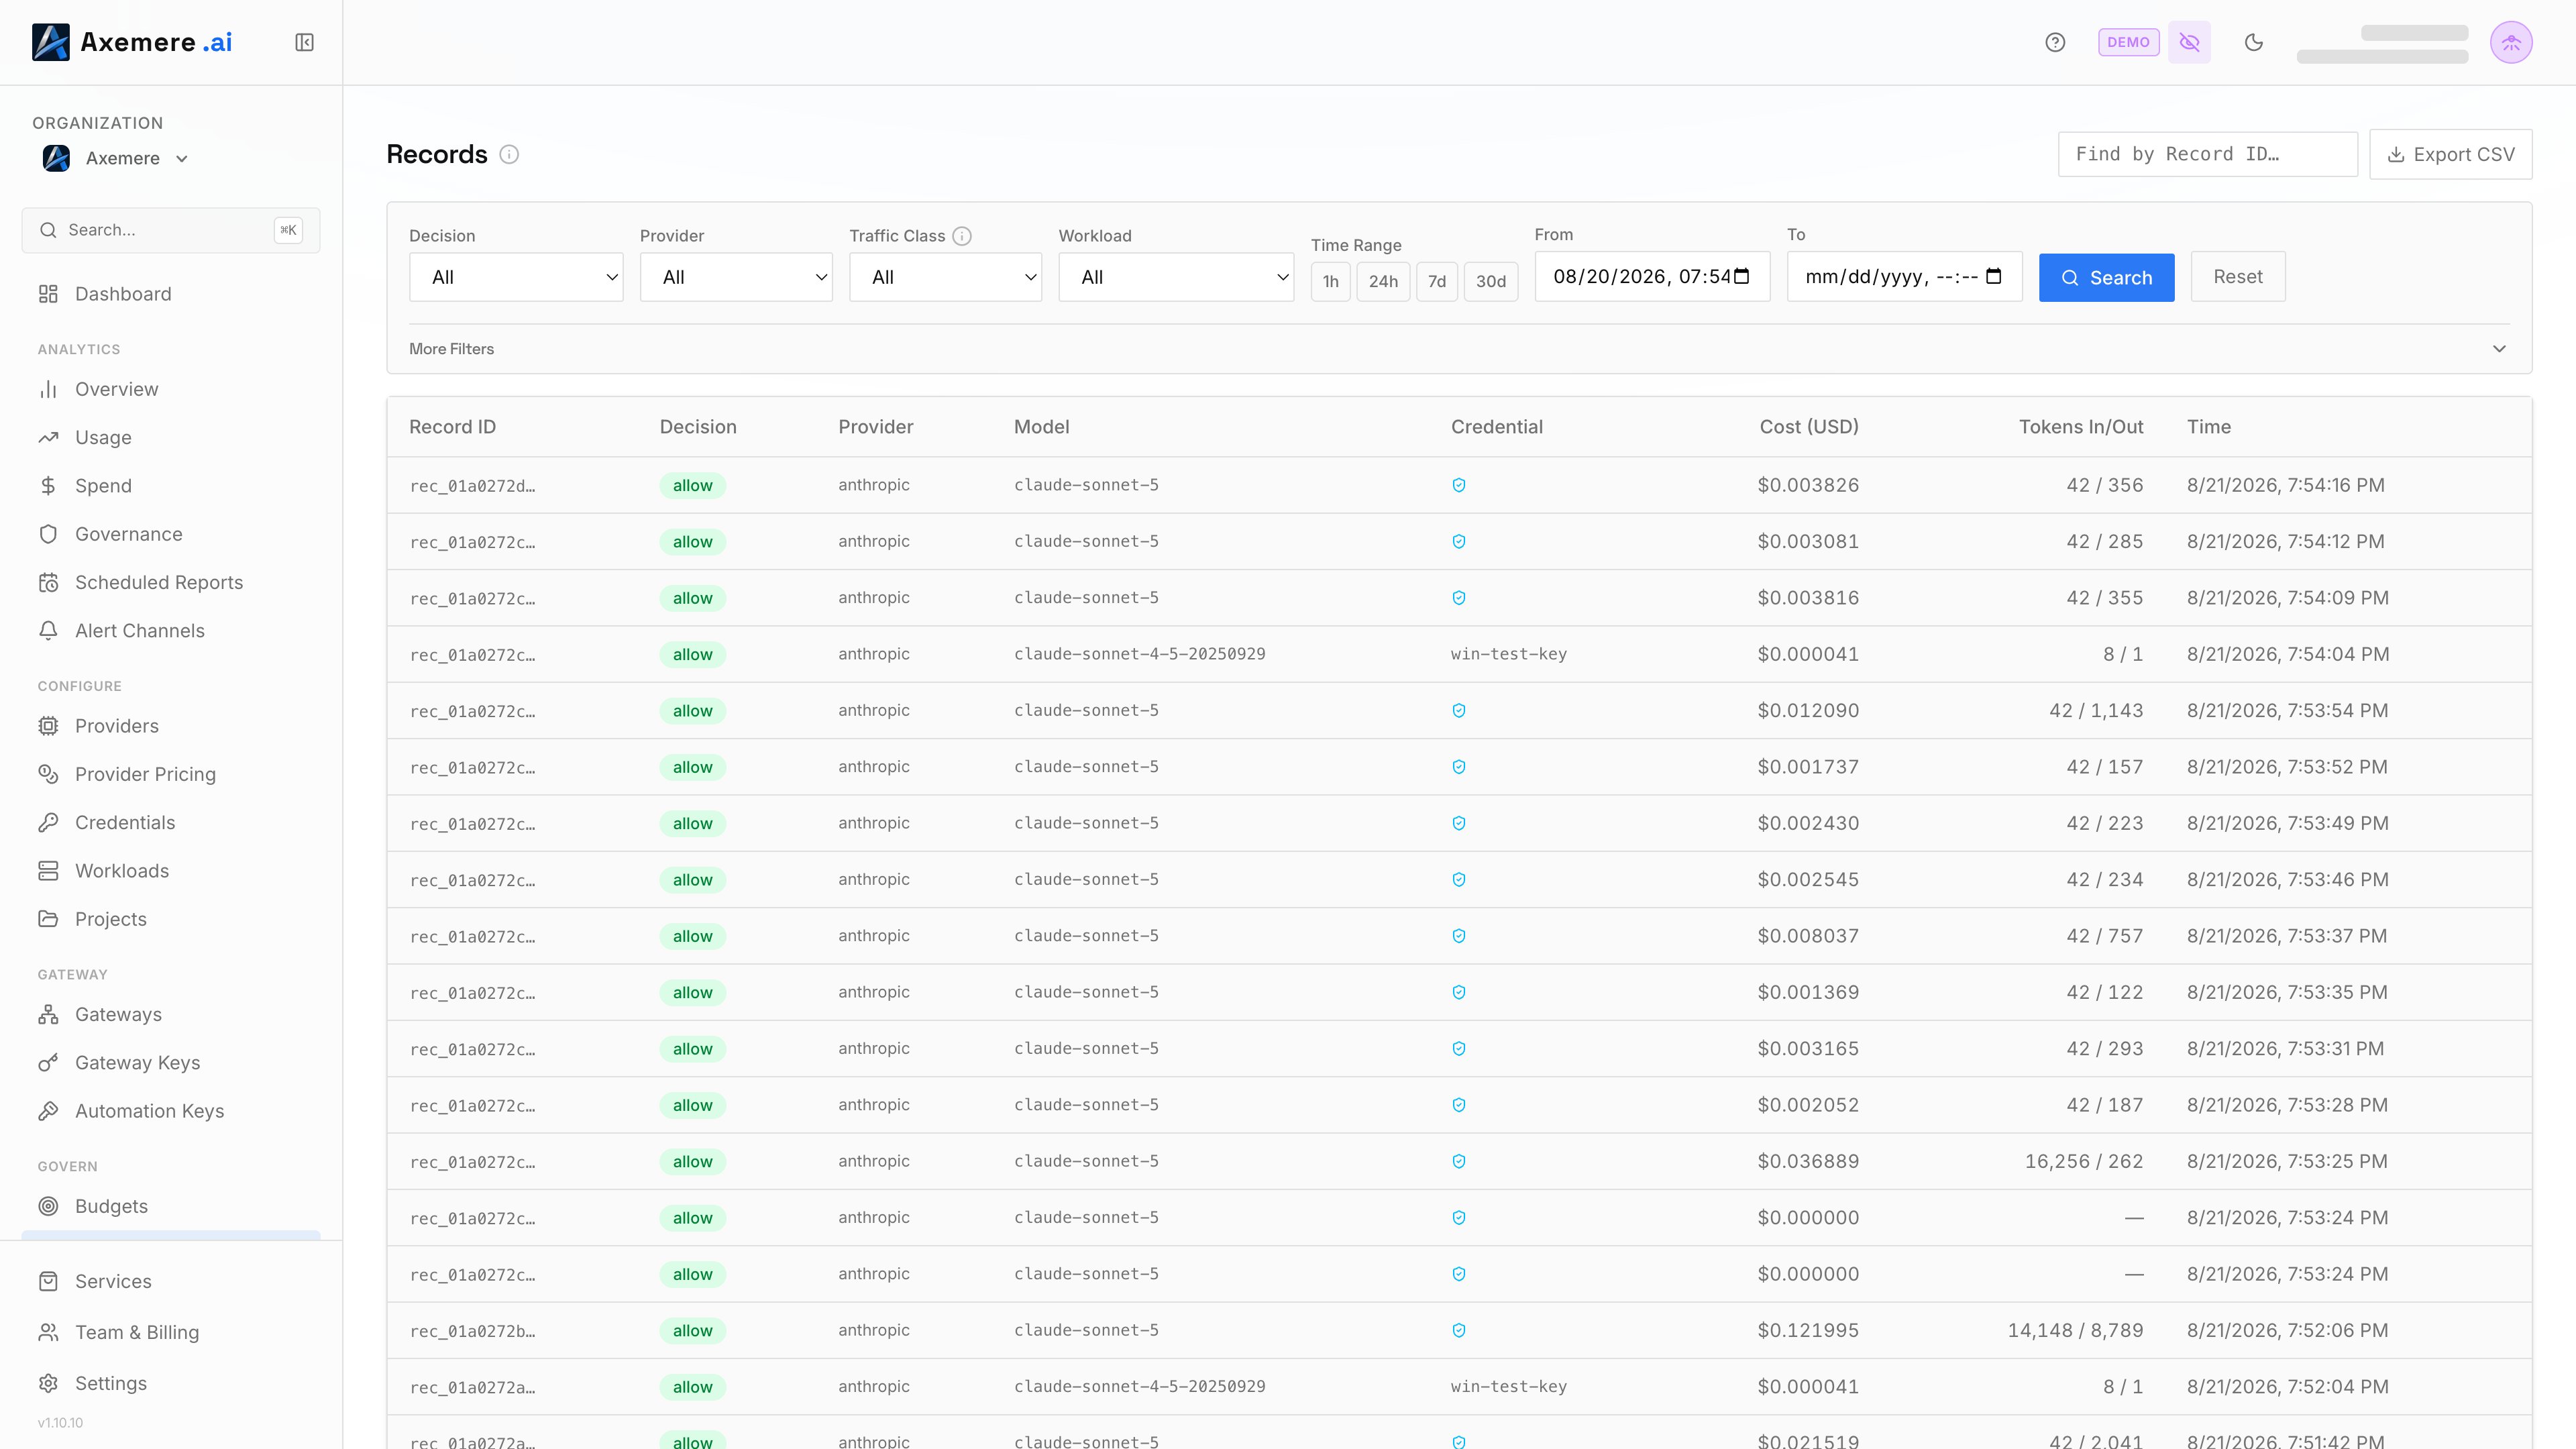Click credential shield icon for $0.012090 row
Viewport: 2576px width, 1449px height.
(x=1459, y=711)
